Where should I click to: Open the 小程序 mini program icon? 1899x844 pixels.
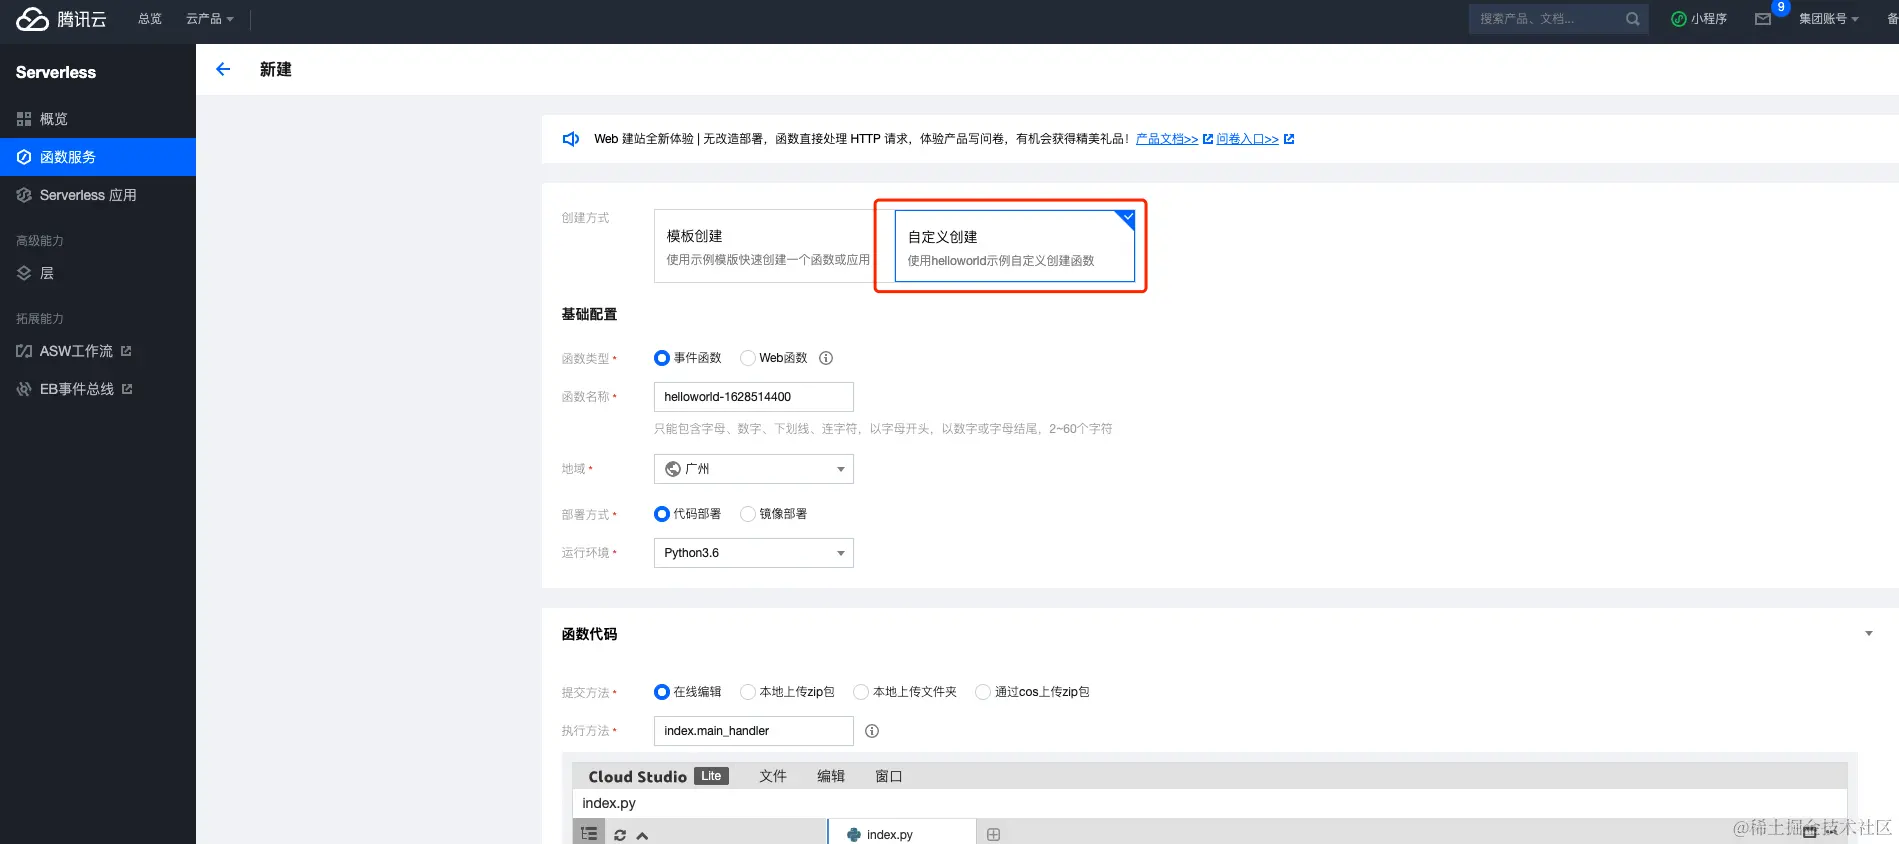[x=1679, y=19]
